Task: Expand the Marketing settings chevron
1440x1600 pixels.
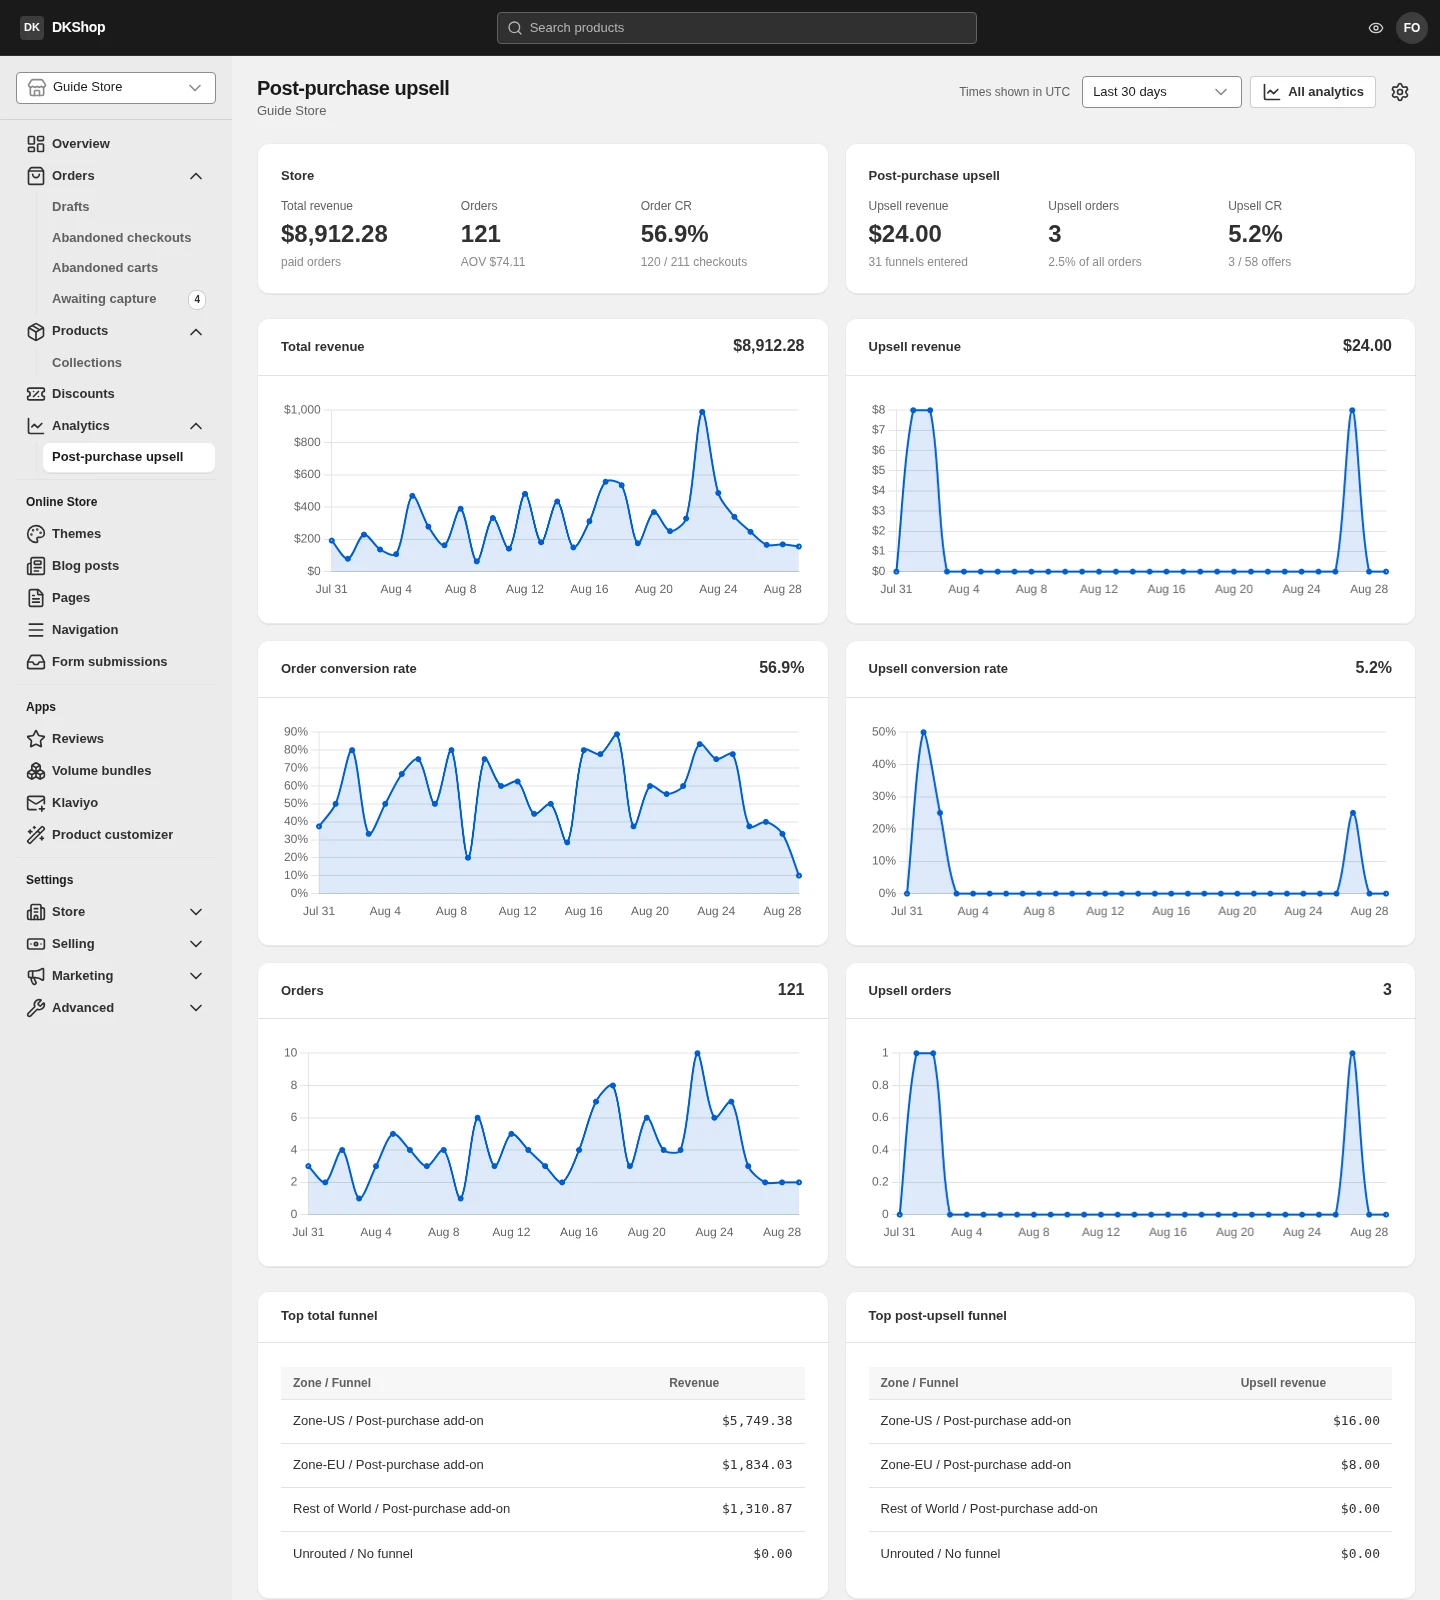Action: pos(196,976)
